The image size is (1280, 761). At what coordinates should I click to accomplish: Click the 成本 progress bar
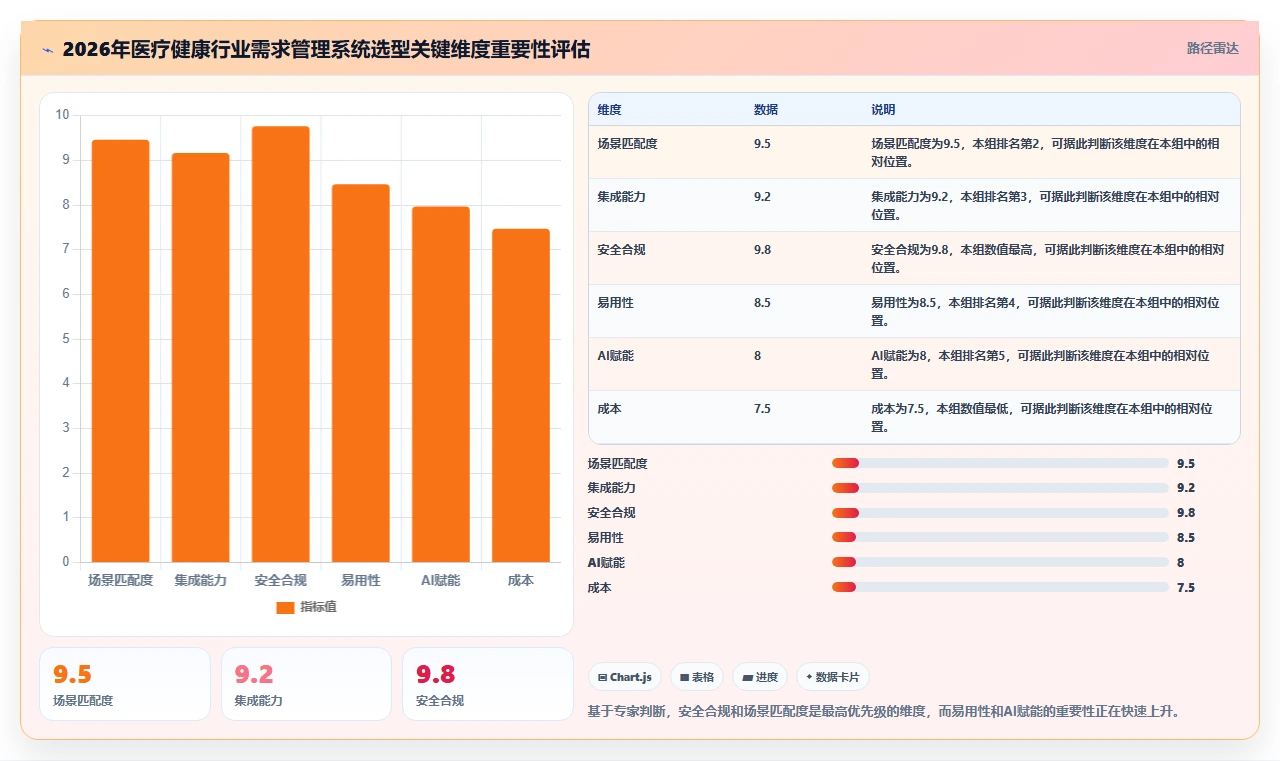coord(1000,588)
